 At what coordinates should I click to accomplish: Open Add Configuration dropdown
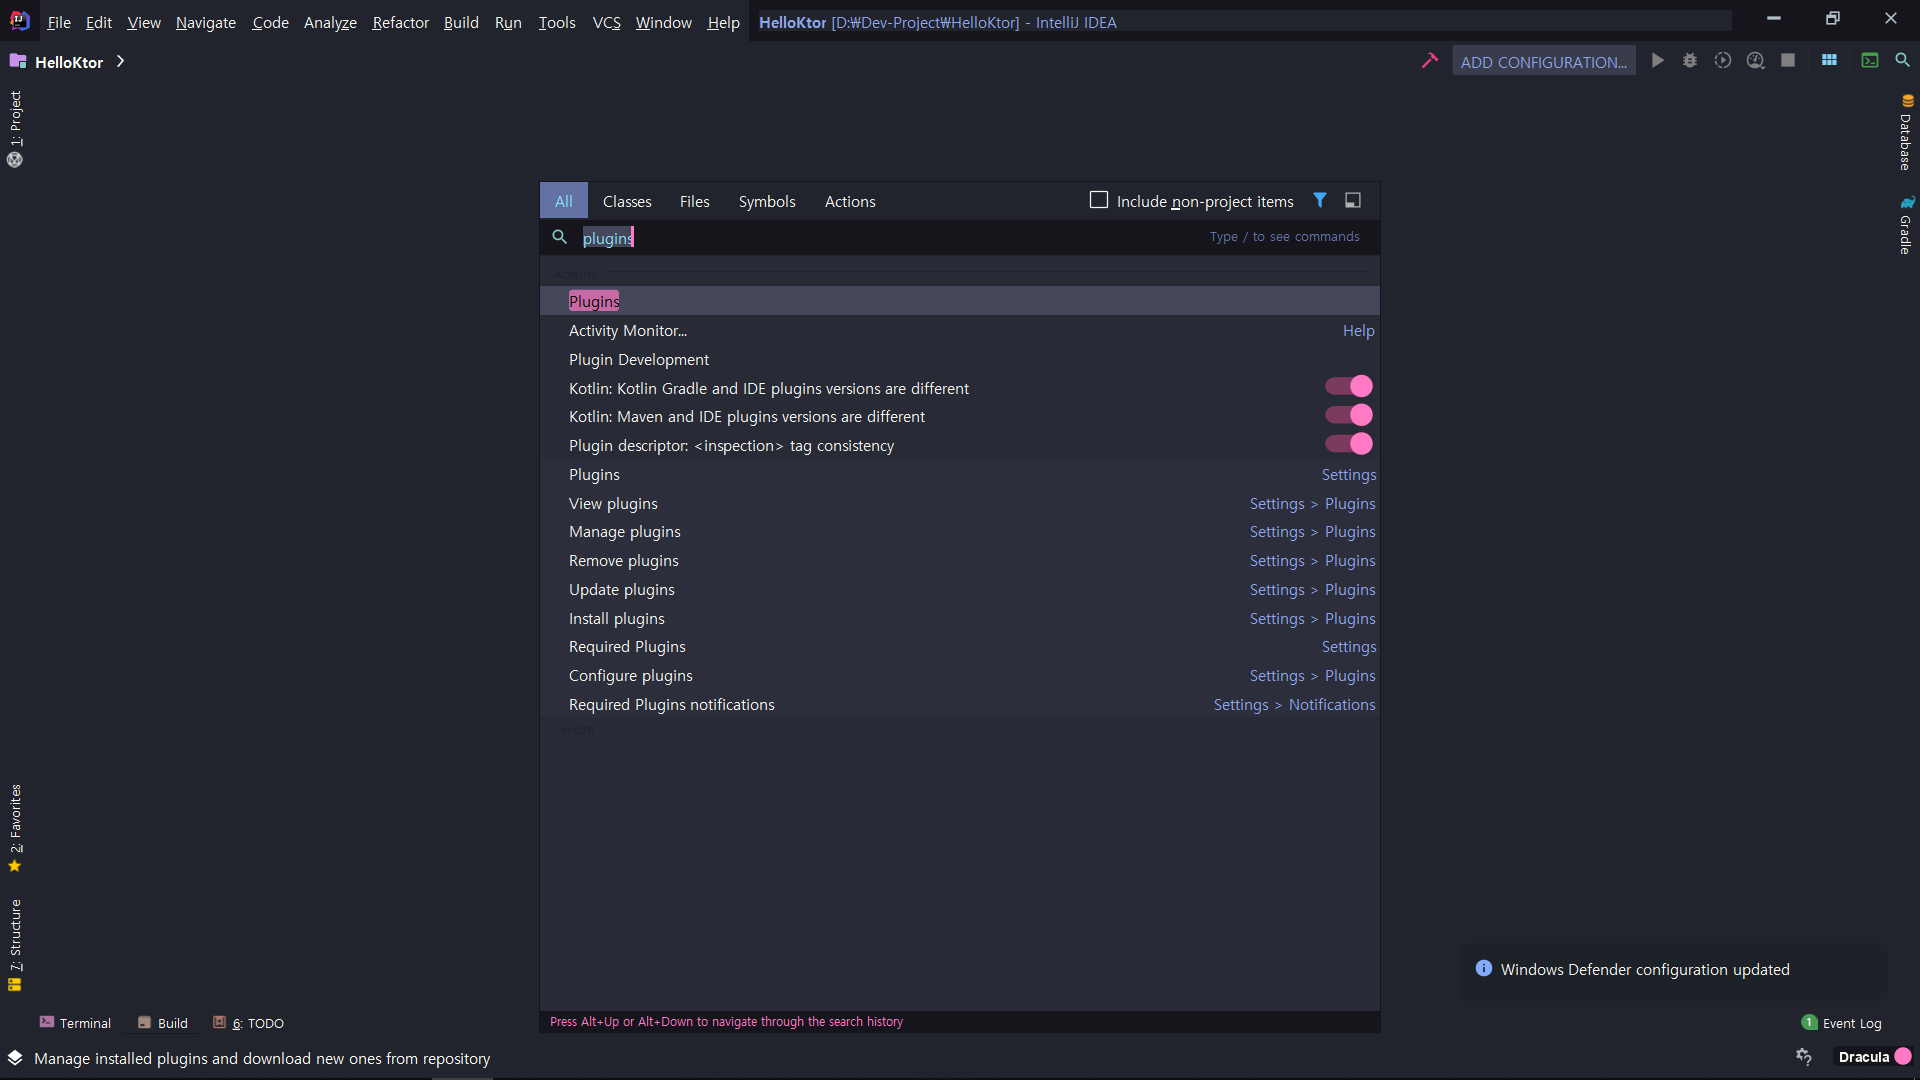tap(1543, 62)
